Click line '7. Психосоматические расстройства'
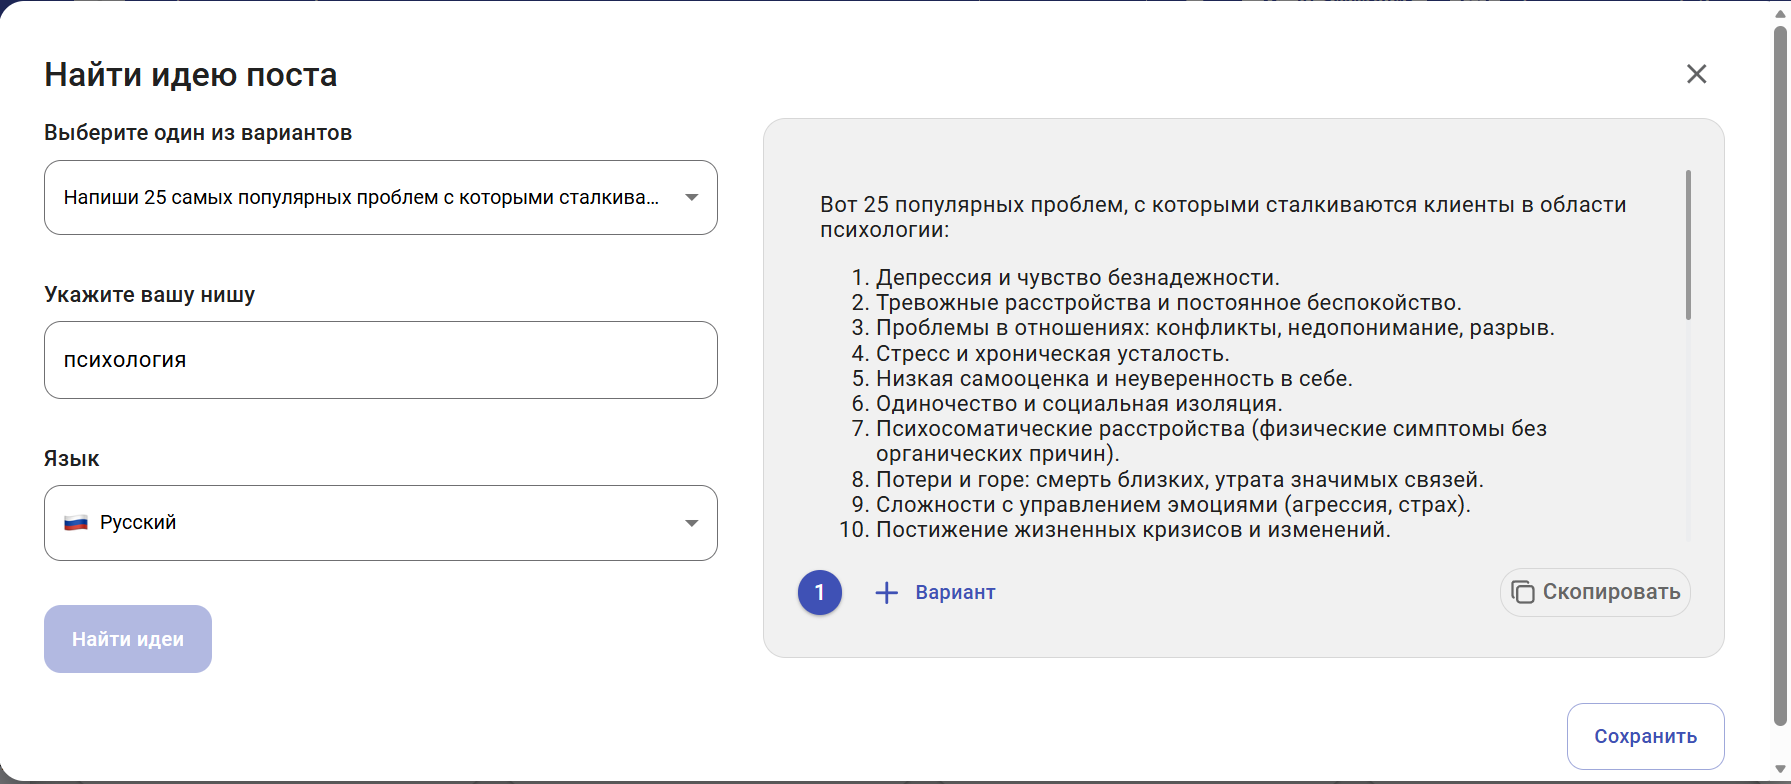Viewport: 1791px width, 784px height. pos(1199,441)
